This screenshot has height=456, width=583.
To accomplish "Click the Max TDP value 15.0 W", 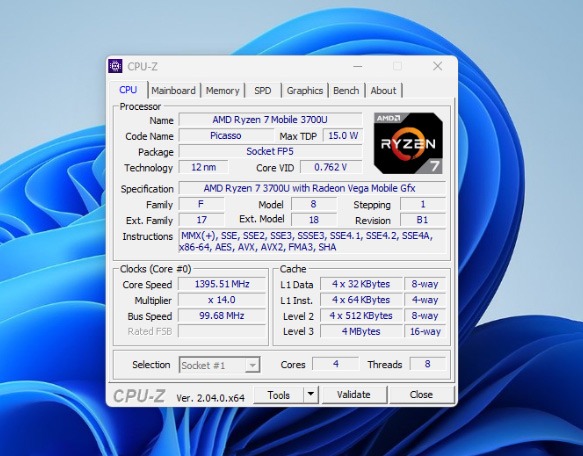I will tap(342, 136).
